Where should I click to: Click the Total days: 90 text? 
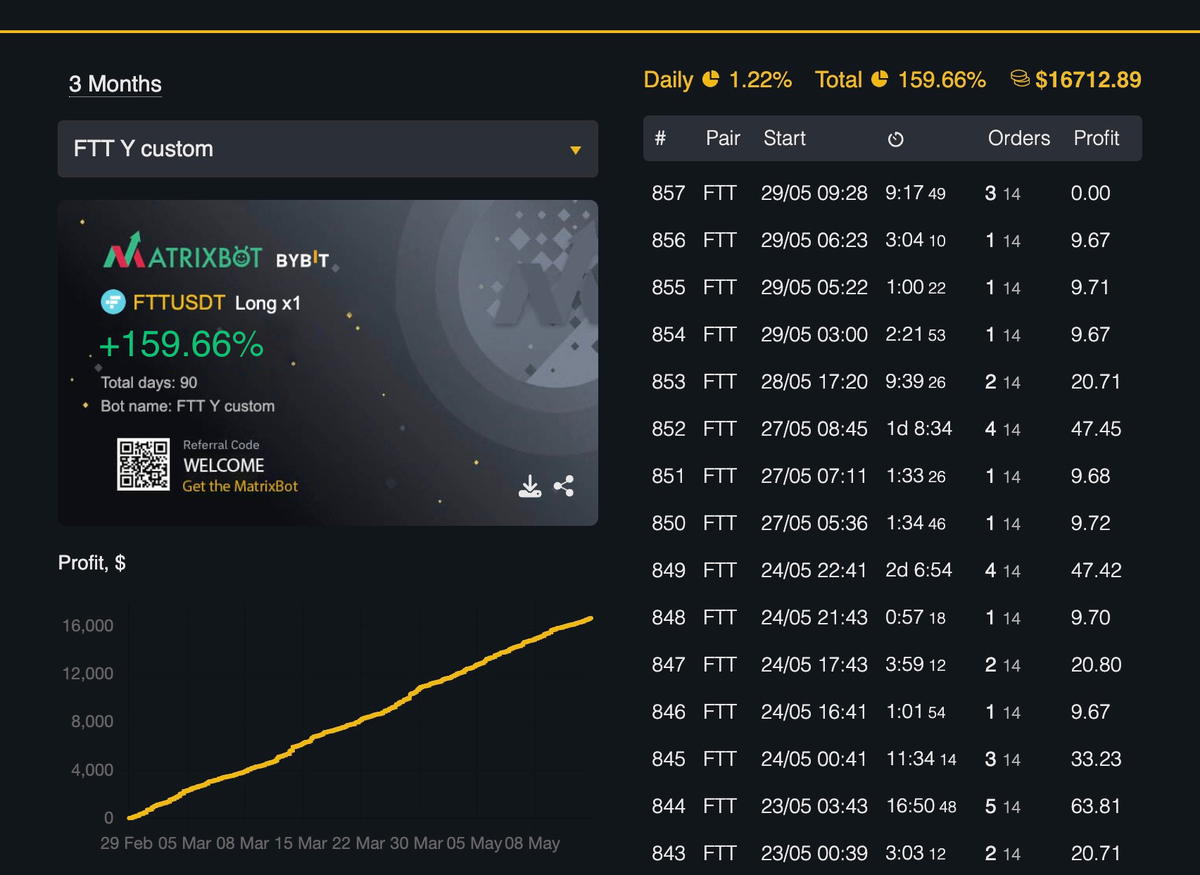149,383
